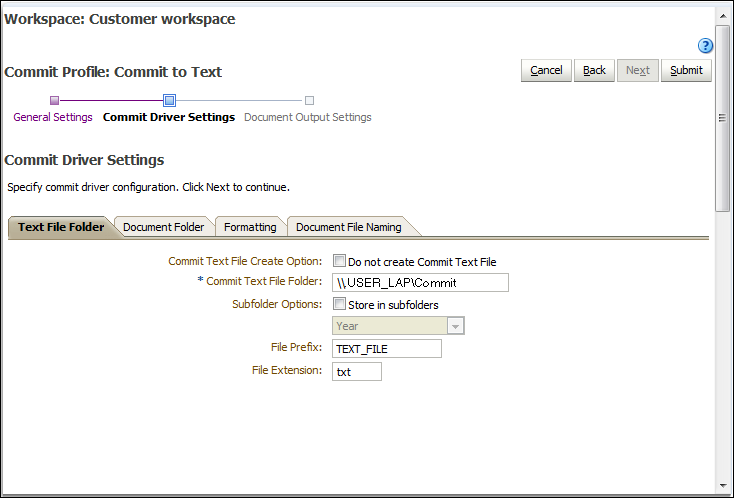Click the Cancel button
The image size is (734, 498).
click(x=546, y=70)
